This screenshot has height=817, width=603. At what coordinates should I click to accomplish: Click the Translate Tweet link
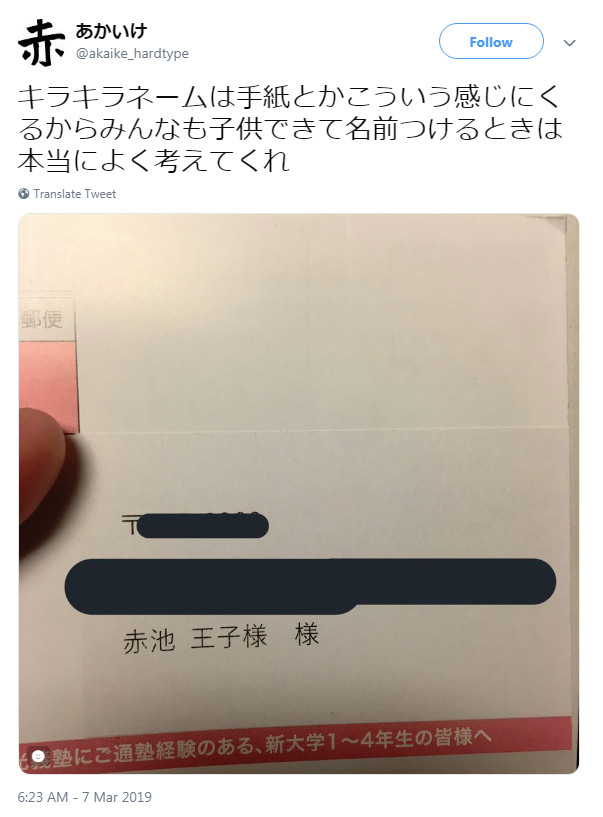75,194
